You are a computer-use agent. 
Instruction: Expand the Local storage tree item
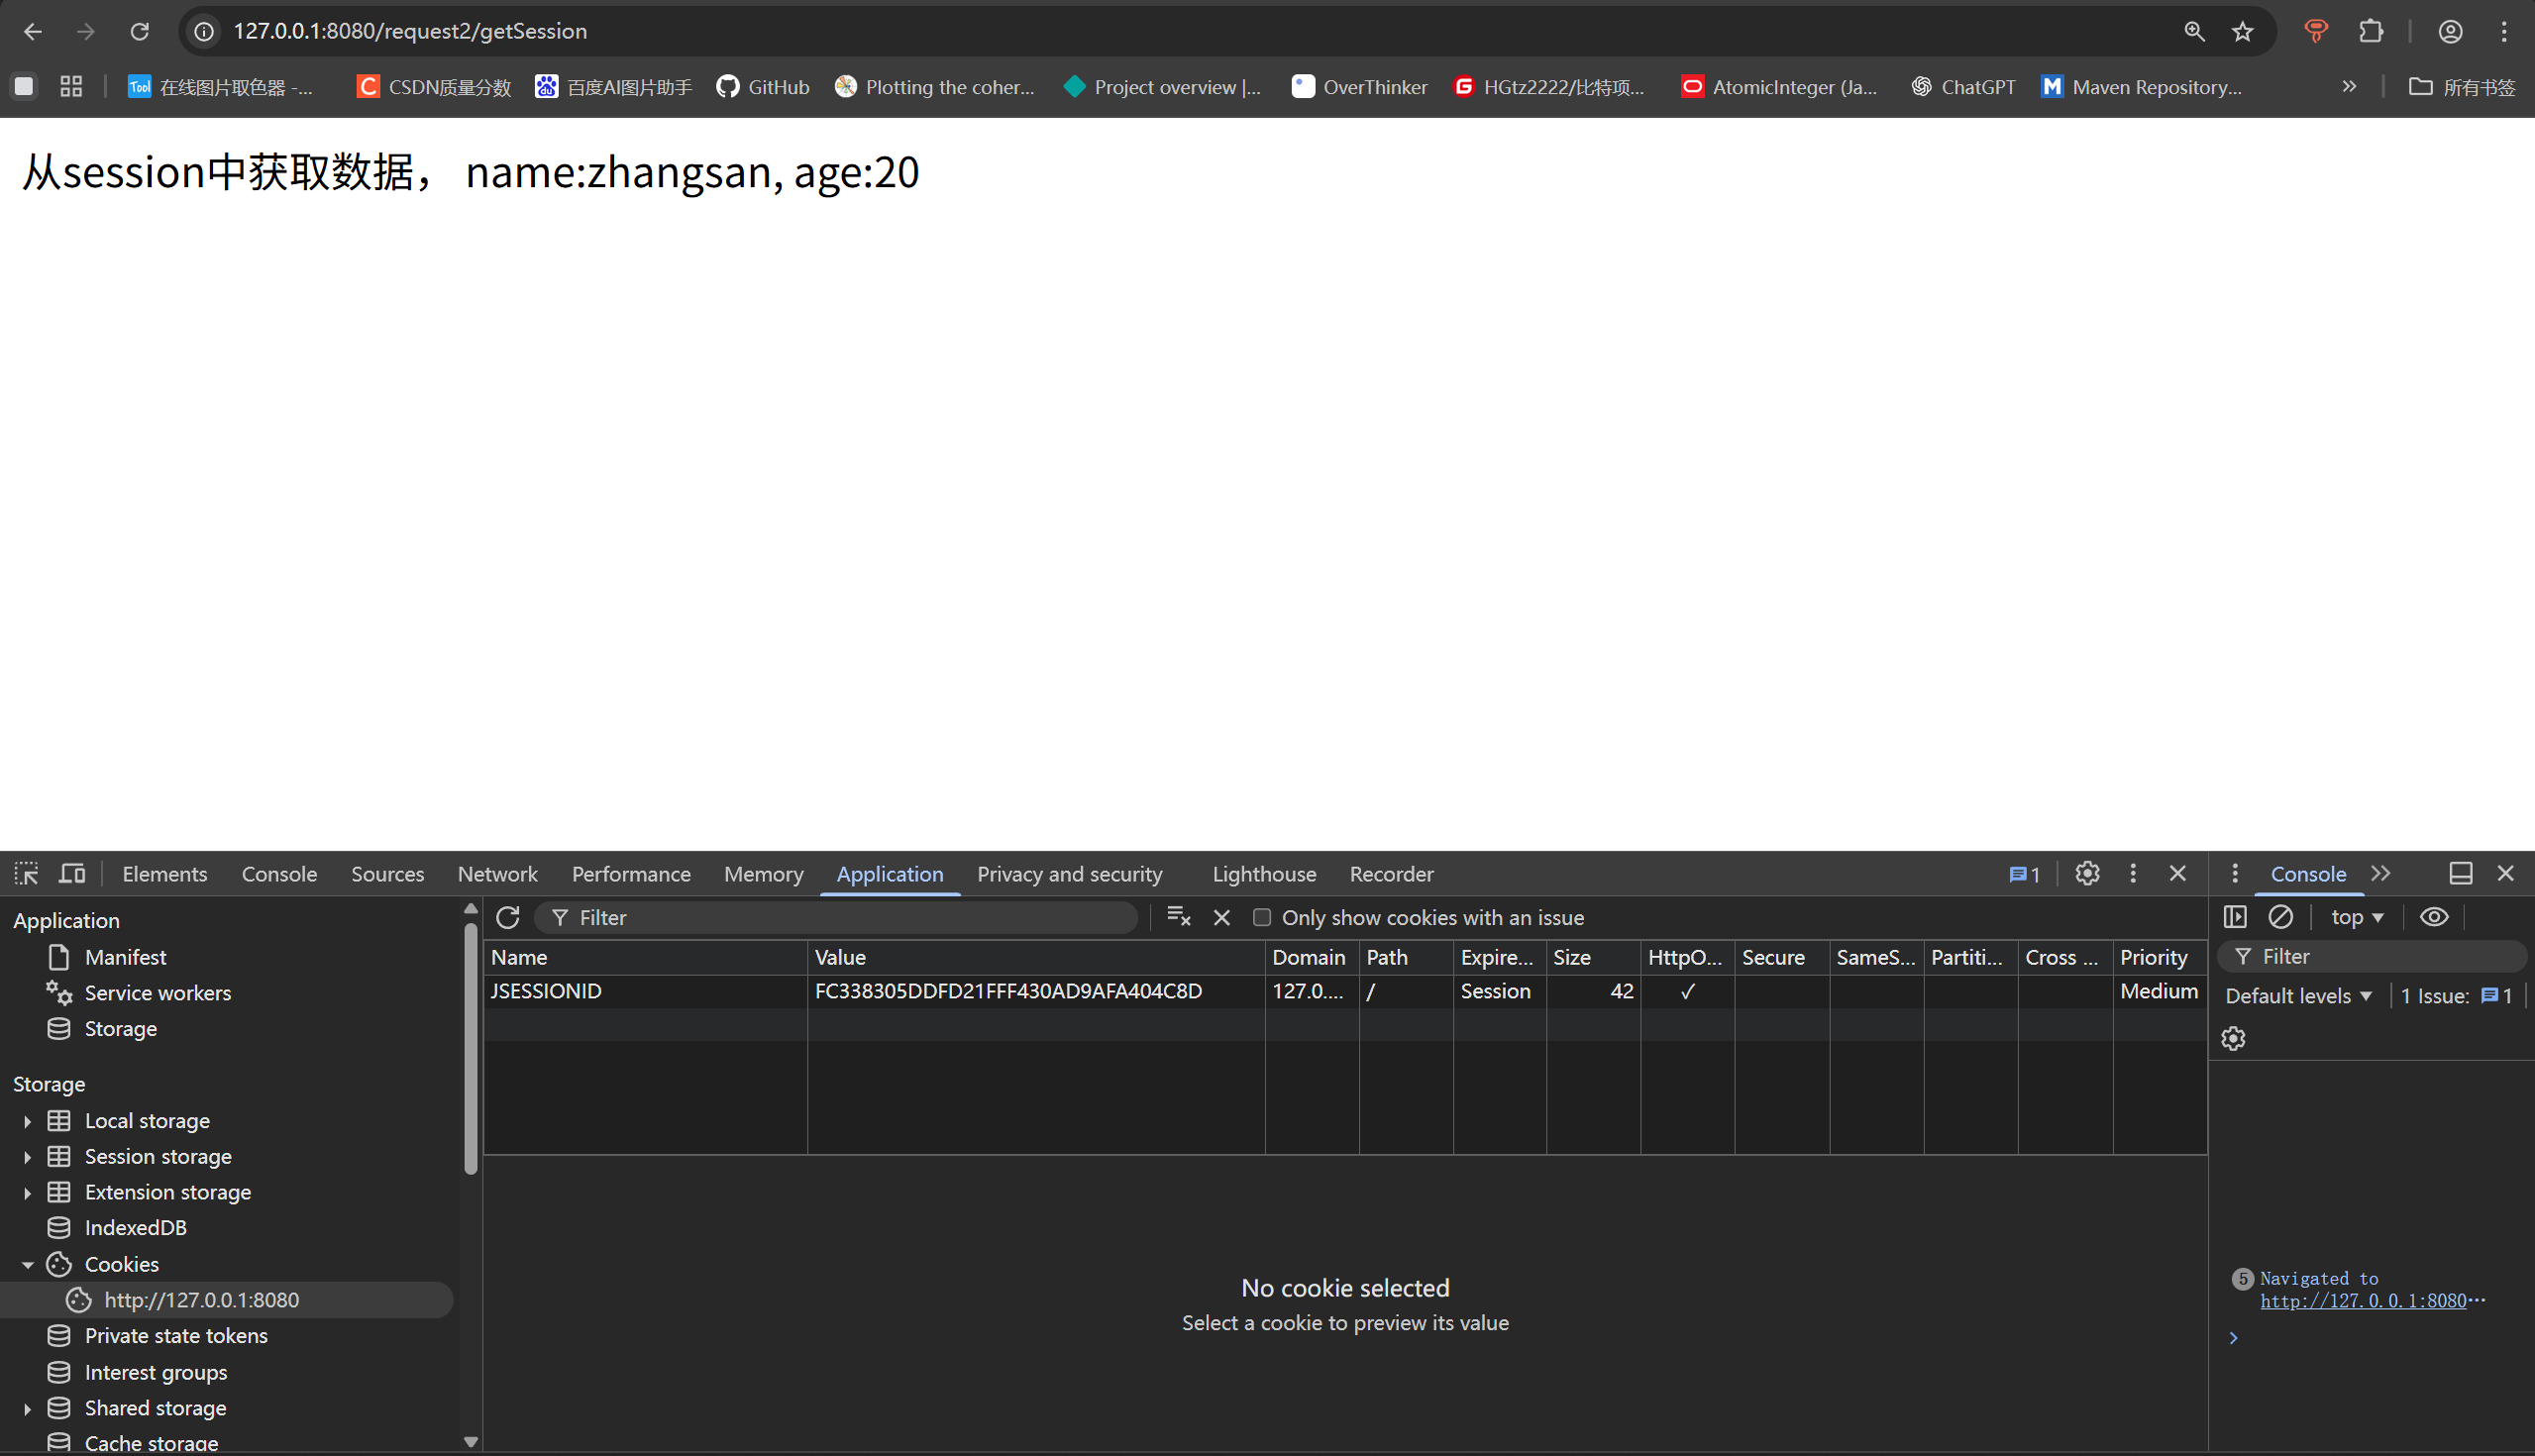pyautogui.click(x=27, y=1121)
